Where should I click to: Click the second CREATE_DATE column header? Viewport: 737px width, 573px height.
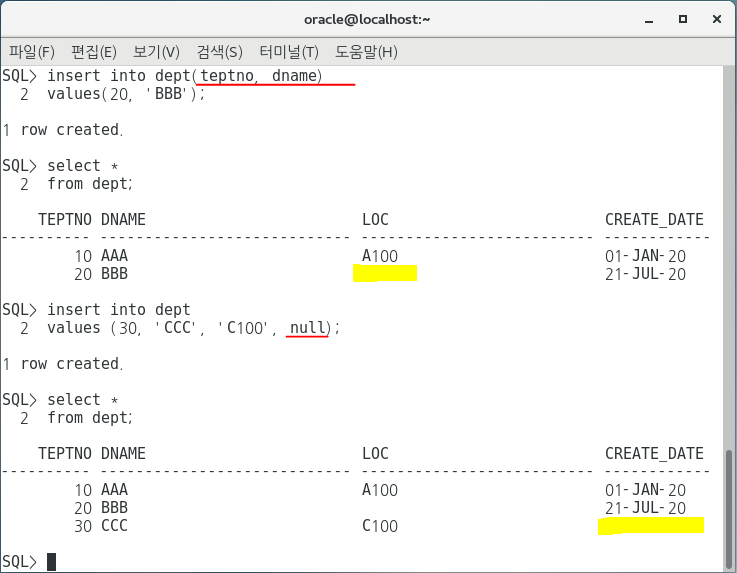click(654, 454)
